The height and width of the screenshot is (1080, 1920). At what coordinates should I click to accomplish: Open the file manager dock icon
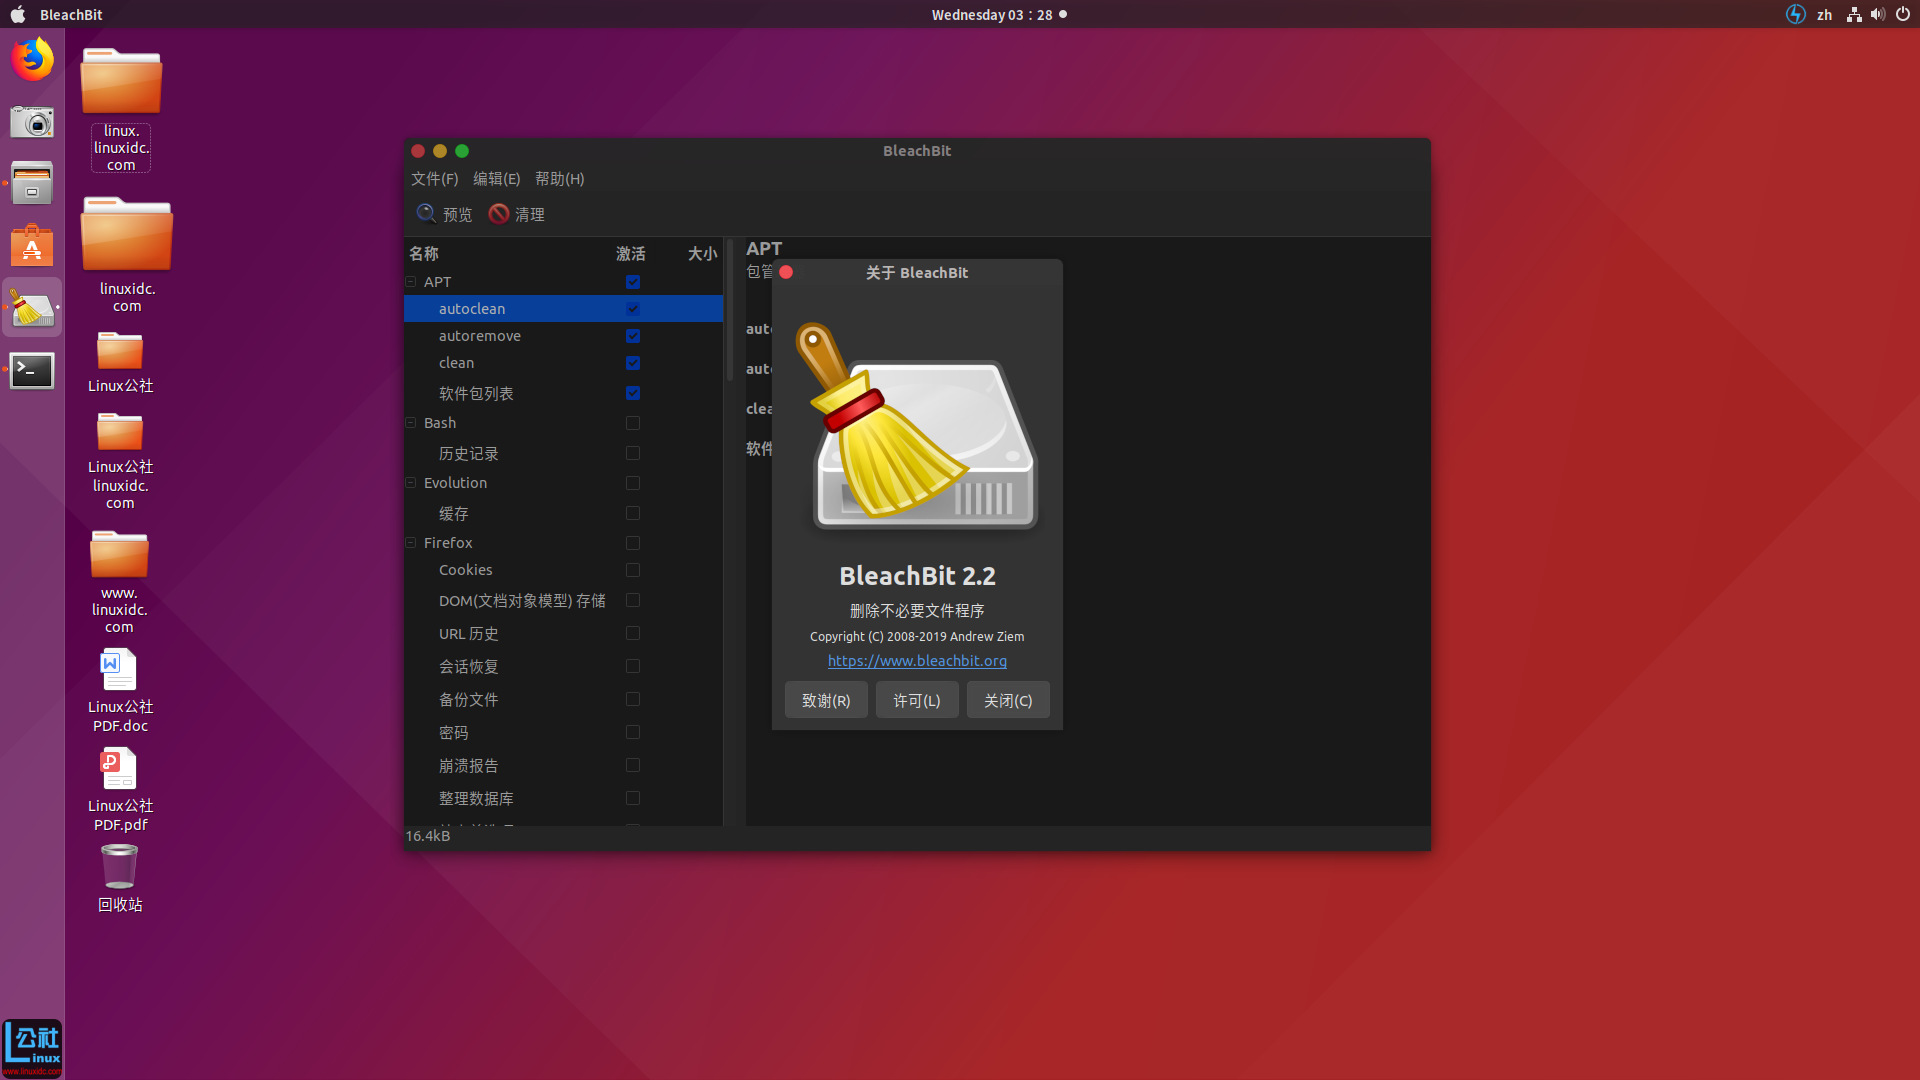click(32, 183)
